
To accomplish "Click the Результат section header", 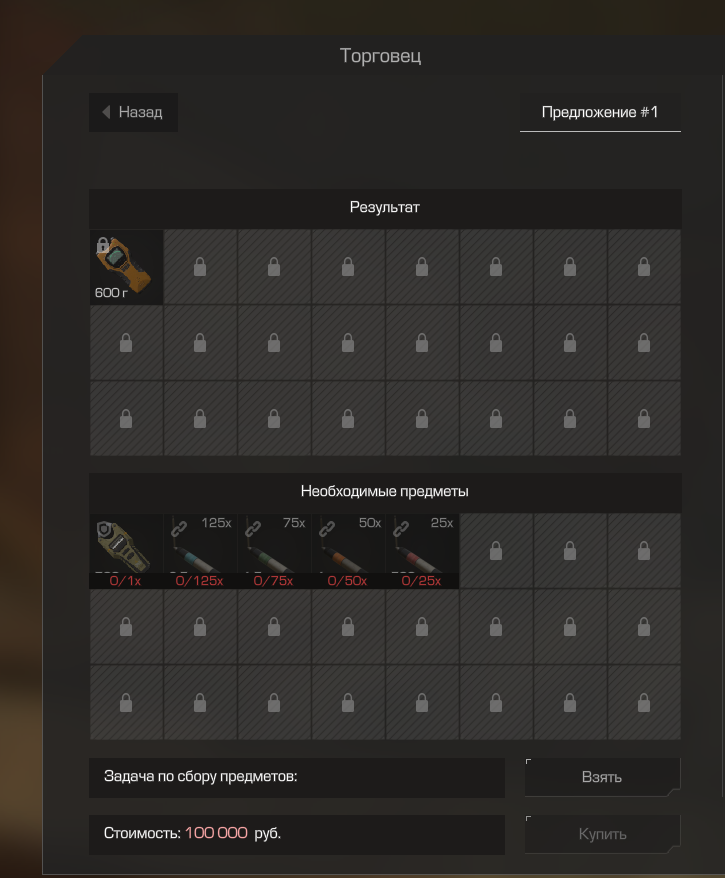I will coord(385,208).
